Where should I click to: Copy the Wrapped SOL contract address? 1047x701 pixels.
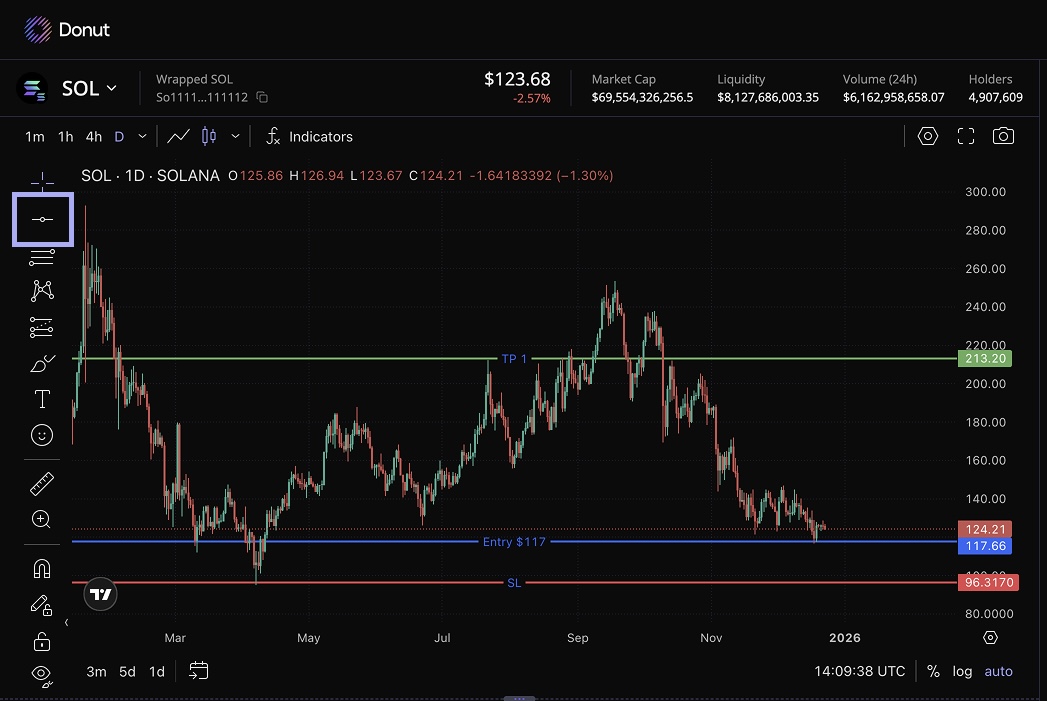click(262, 97)
